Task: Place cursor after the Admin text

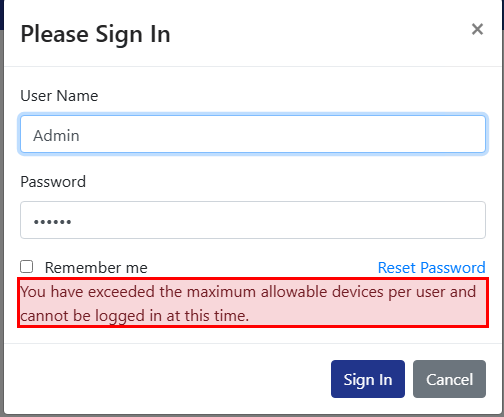Action: (x=81, y=136)
